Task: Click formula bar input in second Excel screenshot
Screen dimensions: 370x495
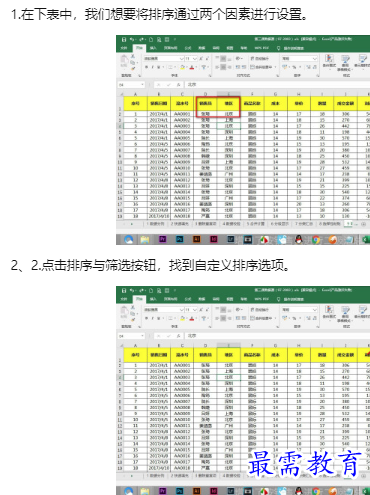Action: 277,336
